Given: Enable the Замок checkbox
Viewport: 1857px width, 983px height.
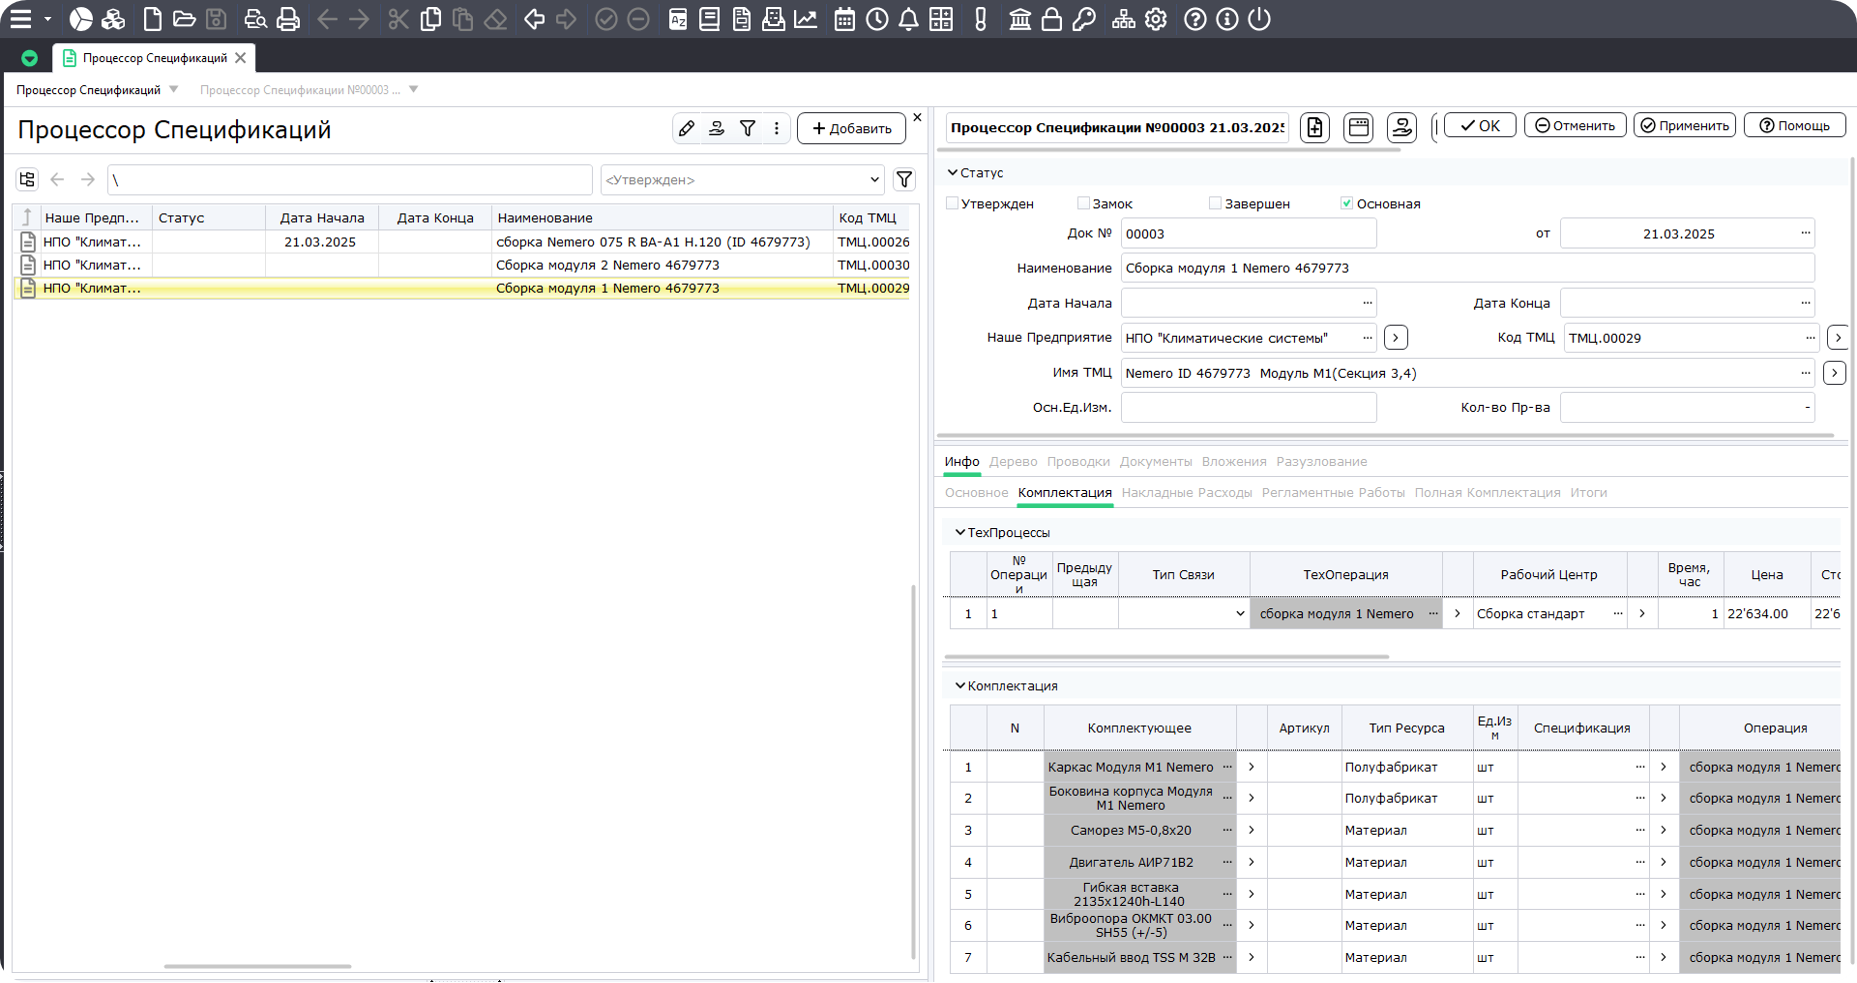Looking at the screenshot, I should coord(1083,203).
